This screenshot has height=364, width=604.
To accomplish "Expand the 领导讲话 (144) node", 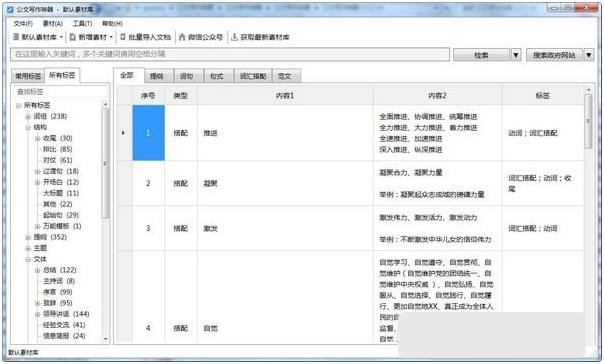I will [38, 314].
